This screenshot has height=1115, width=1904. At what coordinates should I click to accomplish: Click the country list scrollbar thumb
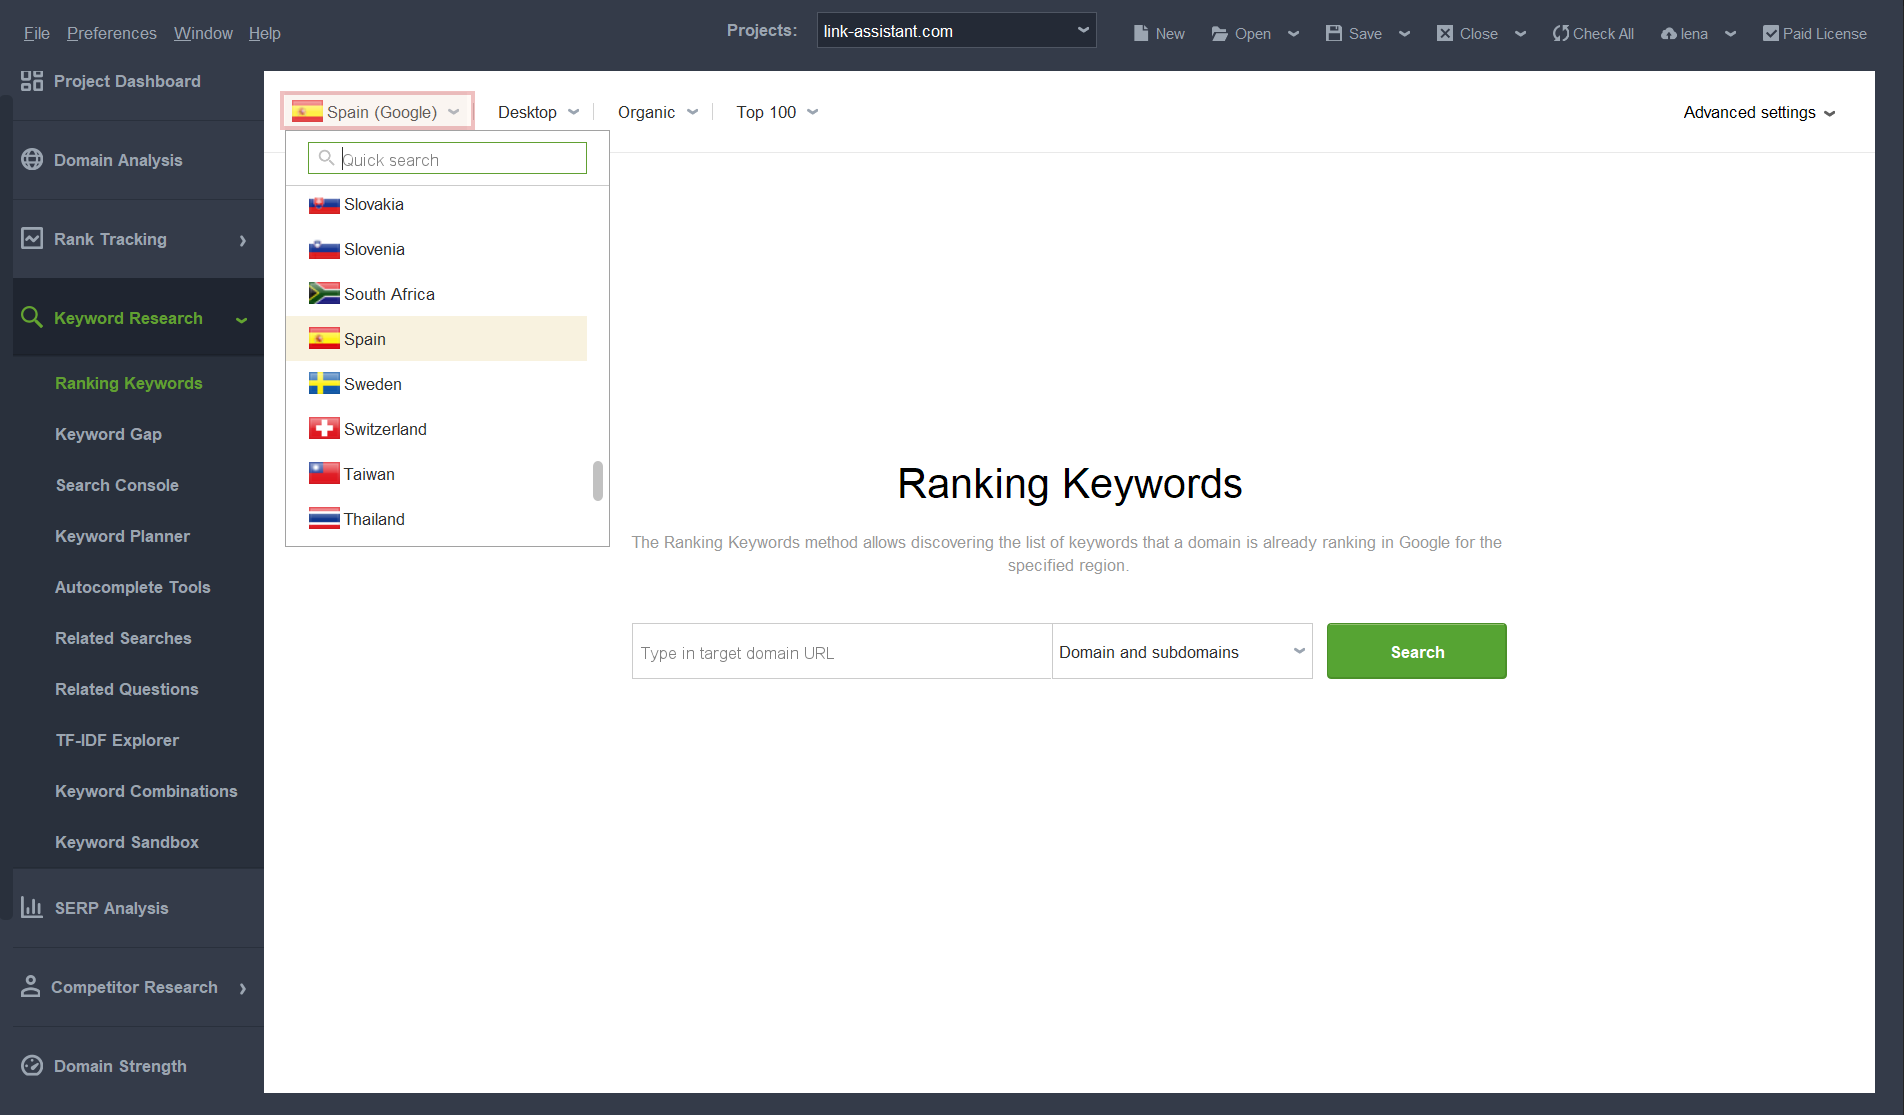(598, 480)
